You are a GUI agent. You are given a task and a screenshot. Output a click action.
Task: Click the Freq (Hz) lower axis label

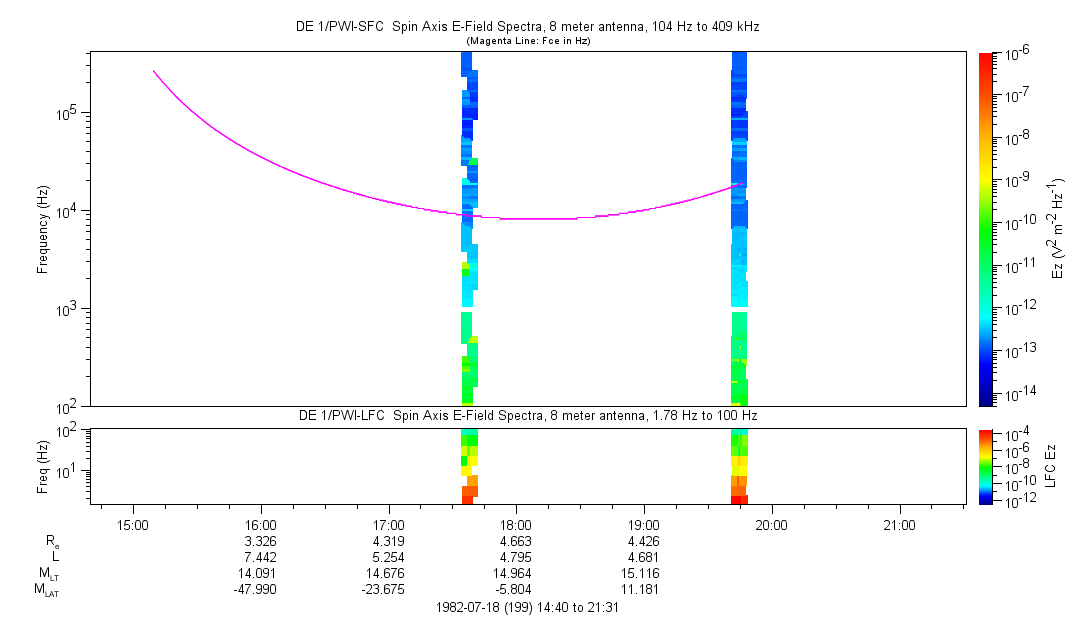[x=43, y=467]
